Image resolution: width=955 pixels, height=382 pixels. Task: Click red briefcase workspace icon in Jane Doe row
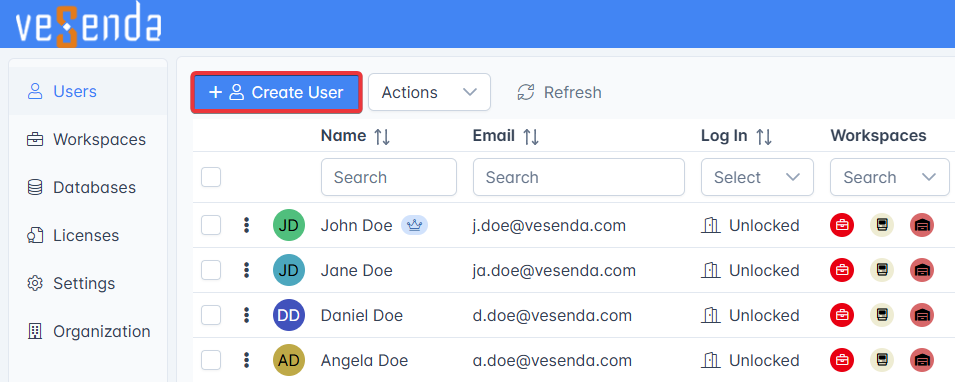point(842,270)
